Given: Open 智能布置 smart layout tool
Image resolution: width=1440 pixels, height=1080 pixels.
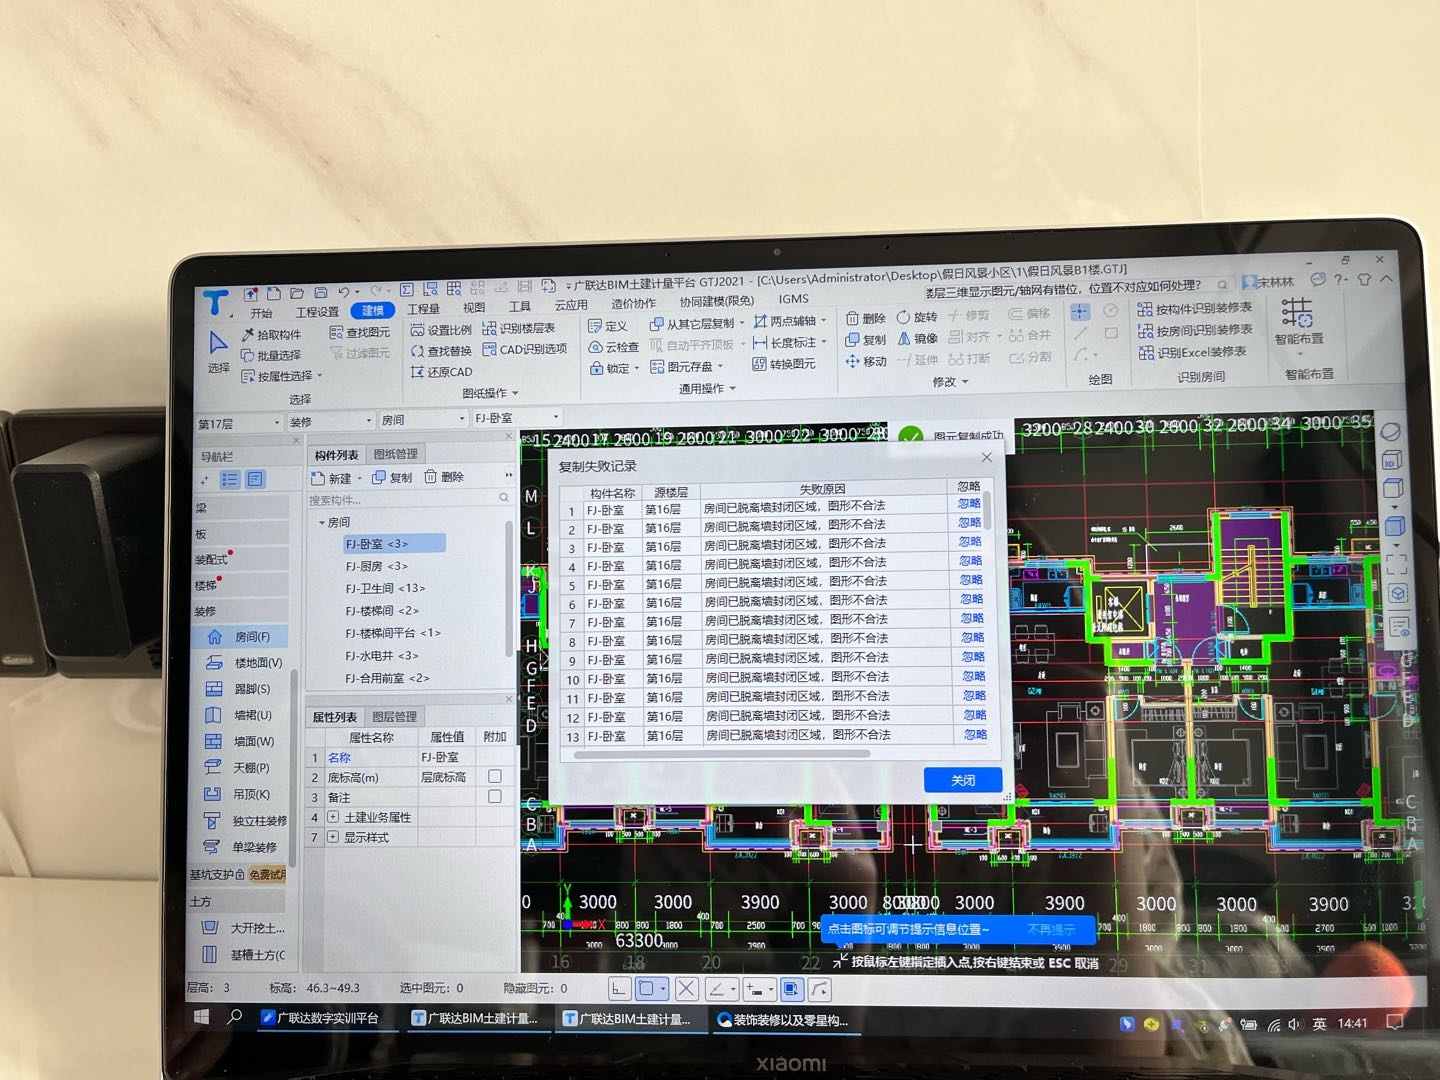Looking at the screenshot, I should (1298, 322).
